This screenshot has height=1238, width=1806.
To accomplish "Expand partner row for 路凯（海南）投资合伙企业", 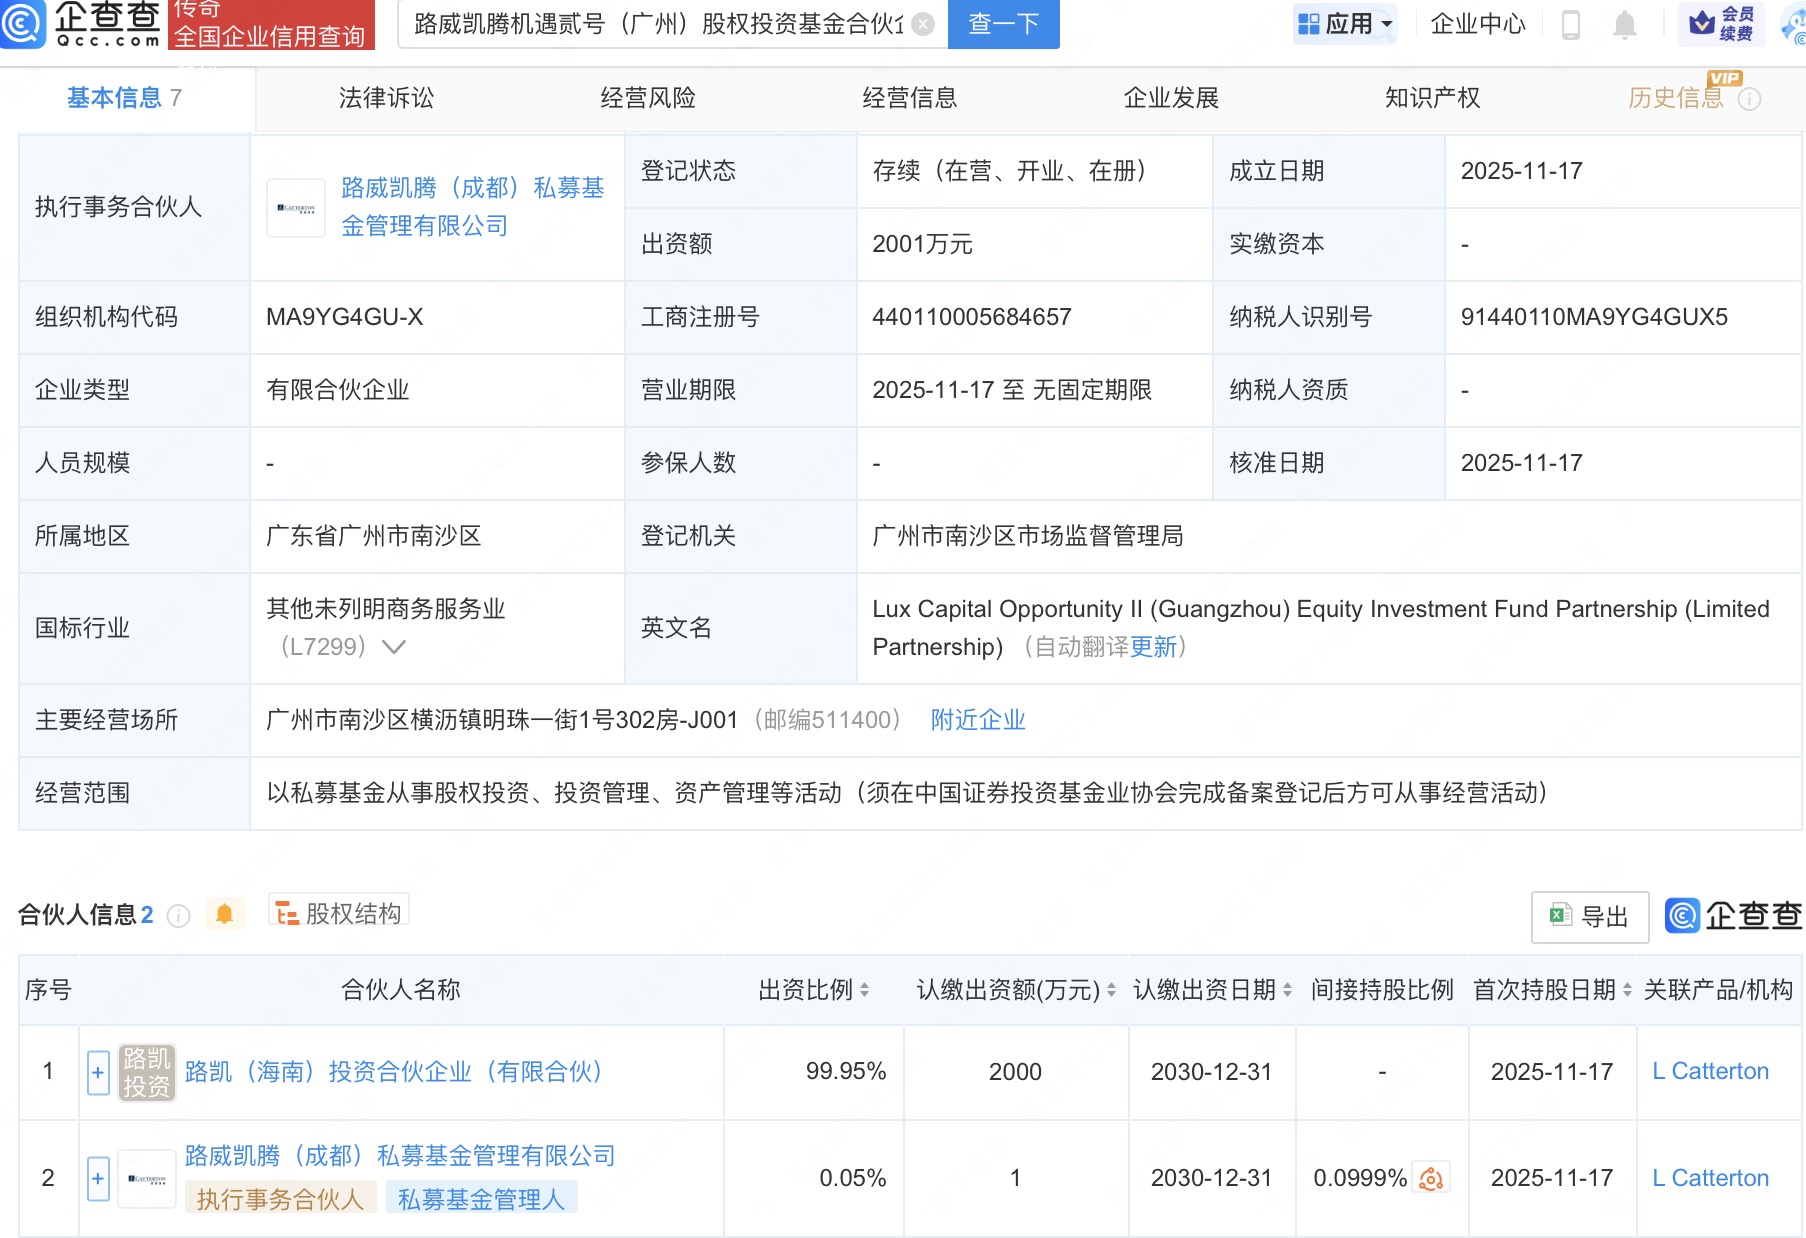I will (x=97, y=1072).
